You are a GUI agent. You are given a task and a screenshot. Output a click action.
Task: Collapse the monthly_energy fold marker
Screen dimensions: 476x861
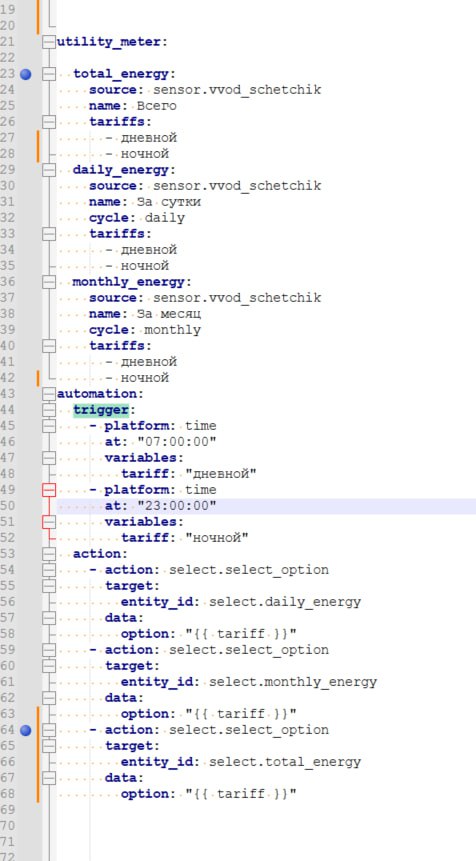pos(49,282)
